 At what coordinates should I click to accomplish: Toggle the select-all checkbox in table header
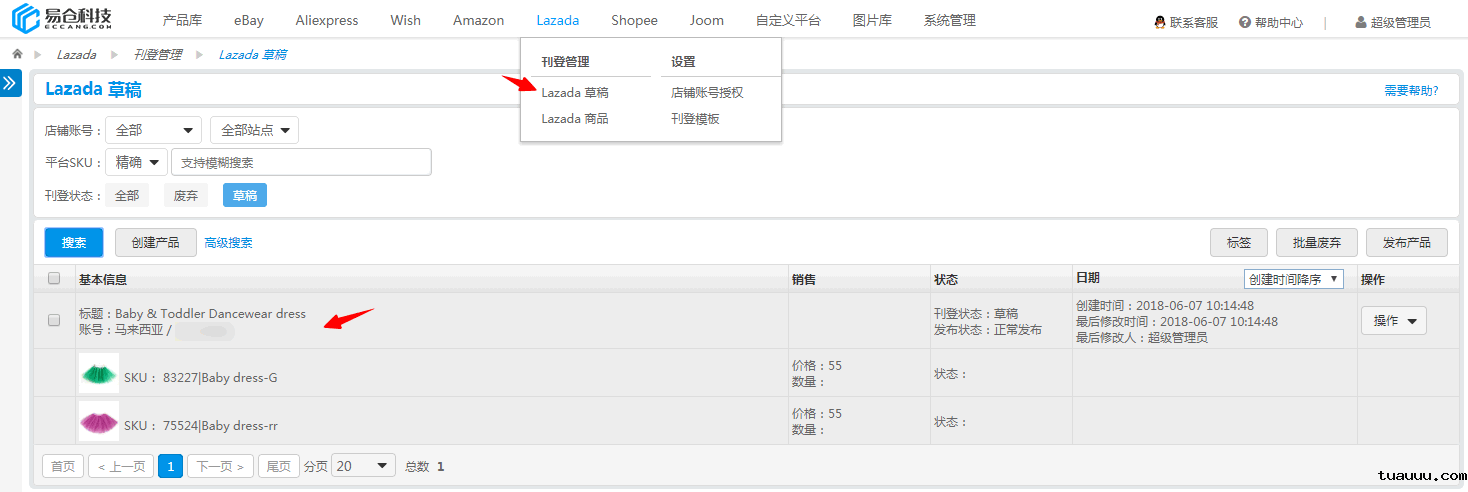(54, 279)
